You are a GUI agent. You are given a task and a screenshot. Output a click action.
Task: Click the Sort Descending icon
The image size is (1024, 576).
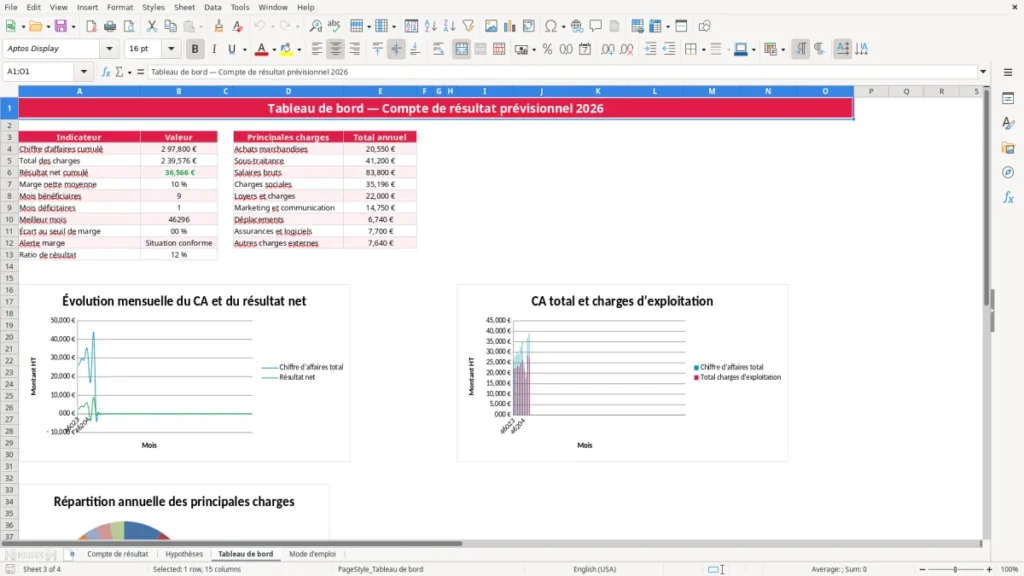coord(449,26)
